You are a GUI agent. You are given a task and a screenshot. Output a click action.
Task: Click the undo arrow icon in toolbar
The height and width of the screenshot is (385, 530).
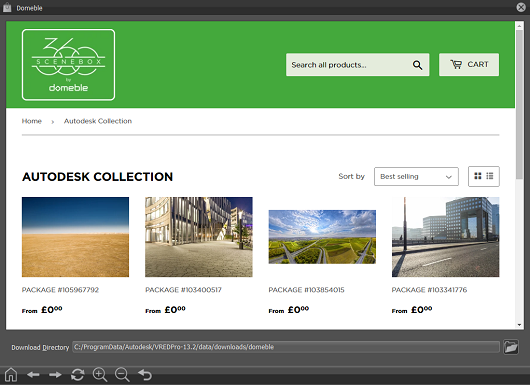click(x=145, y=375)
